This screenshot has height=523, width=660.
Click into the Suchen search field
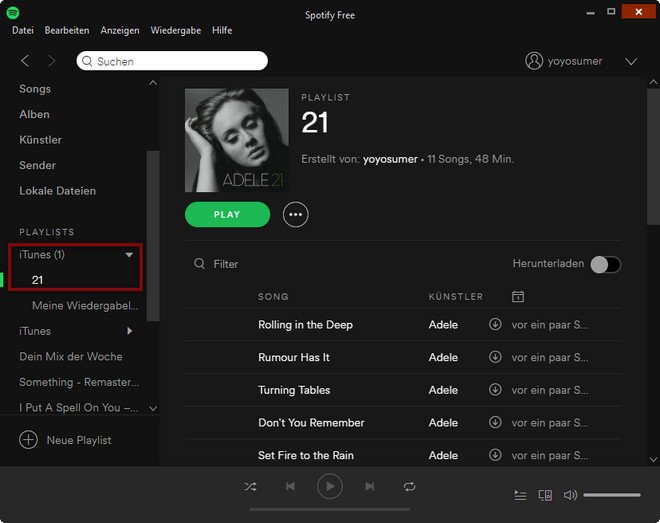click(172, 61)
